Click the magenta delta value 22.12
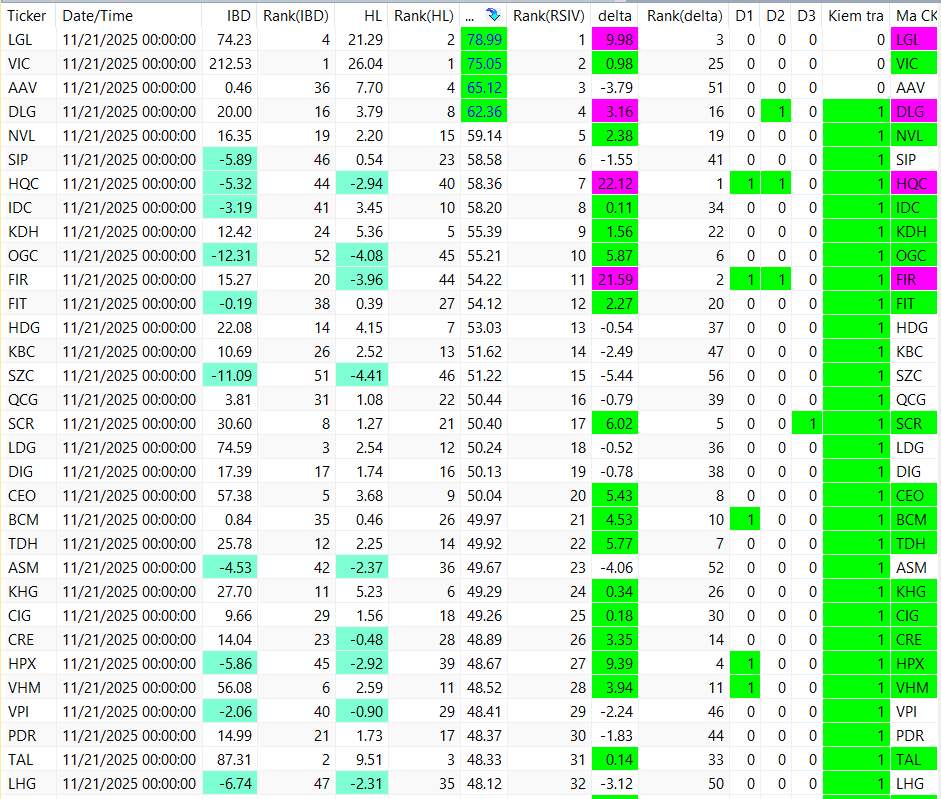This screenshot has width=941, height=799. pos(615,184)
